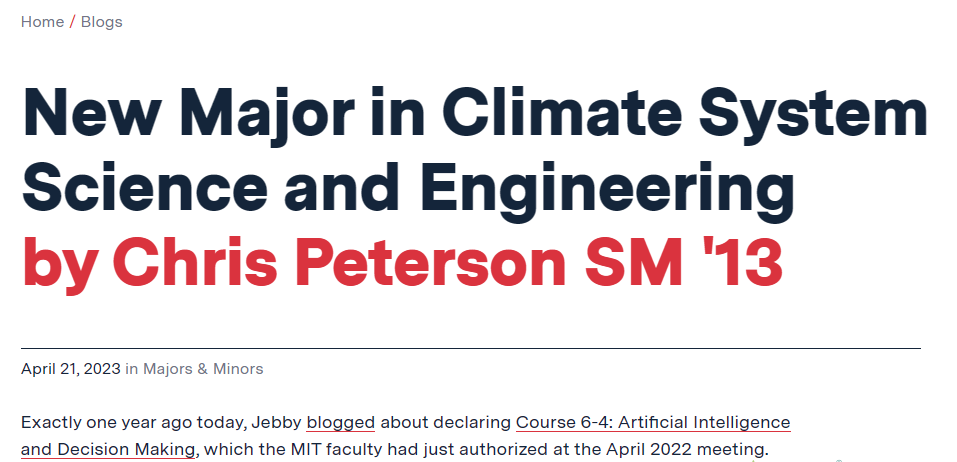Click the word "in" before Majors & Minors

click(131, 369)
